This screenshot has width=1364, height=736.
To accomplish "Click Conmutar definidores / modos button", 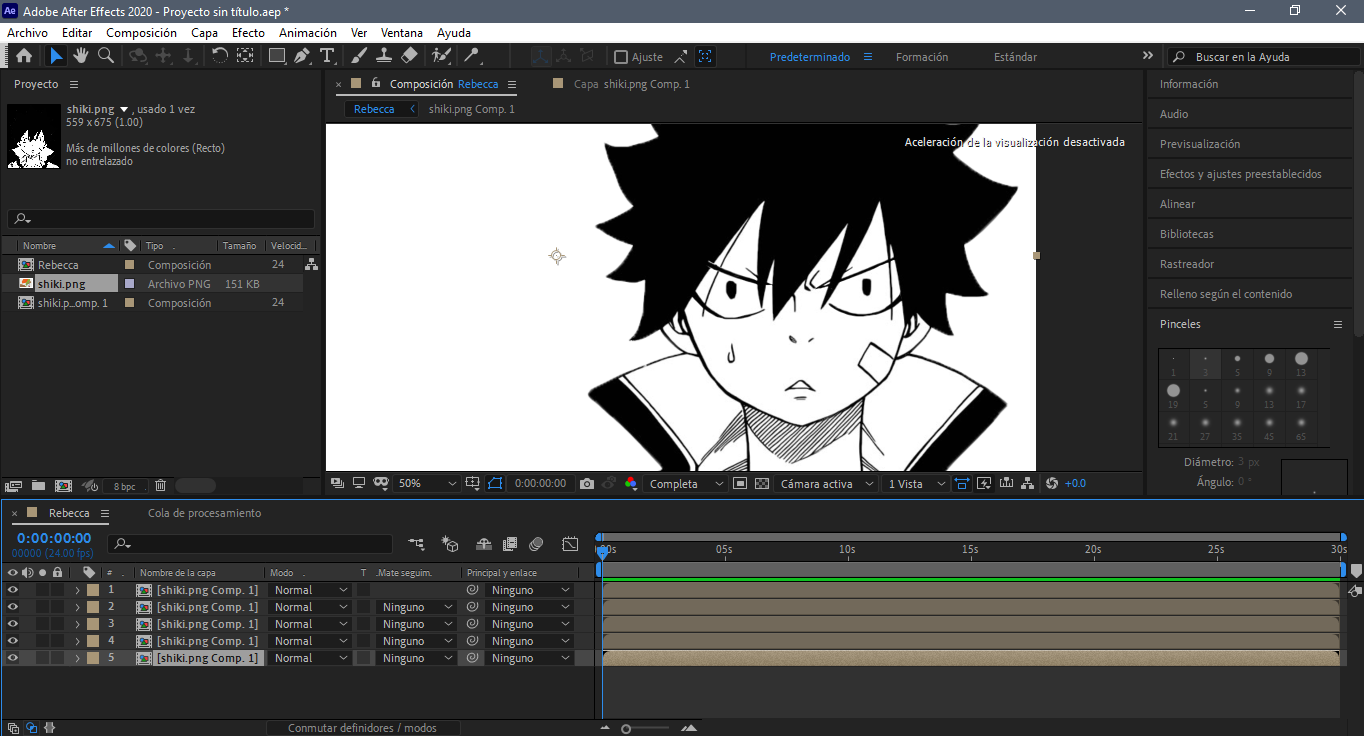I will (363, 728).
